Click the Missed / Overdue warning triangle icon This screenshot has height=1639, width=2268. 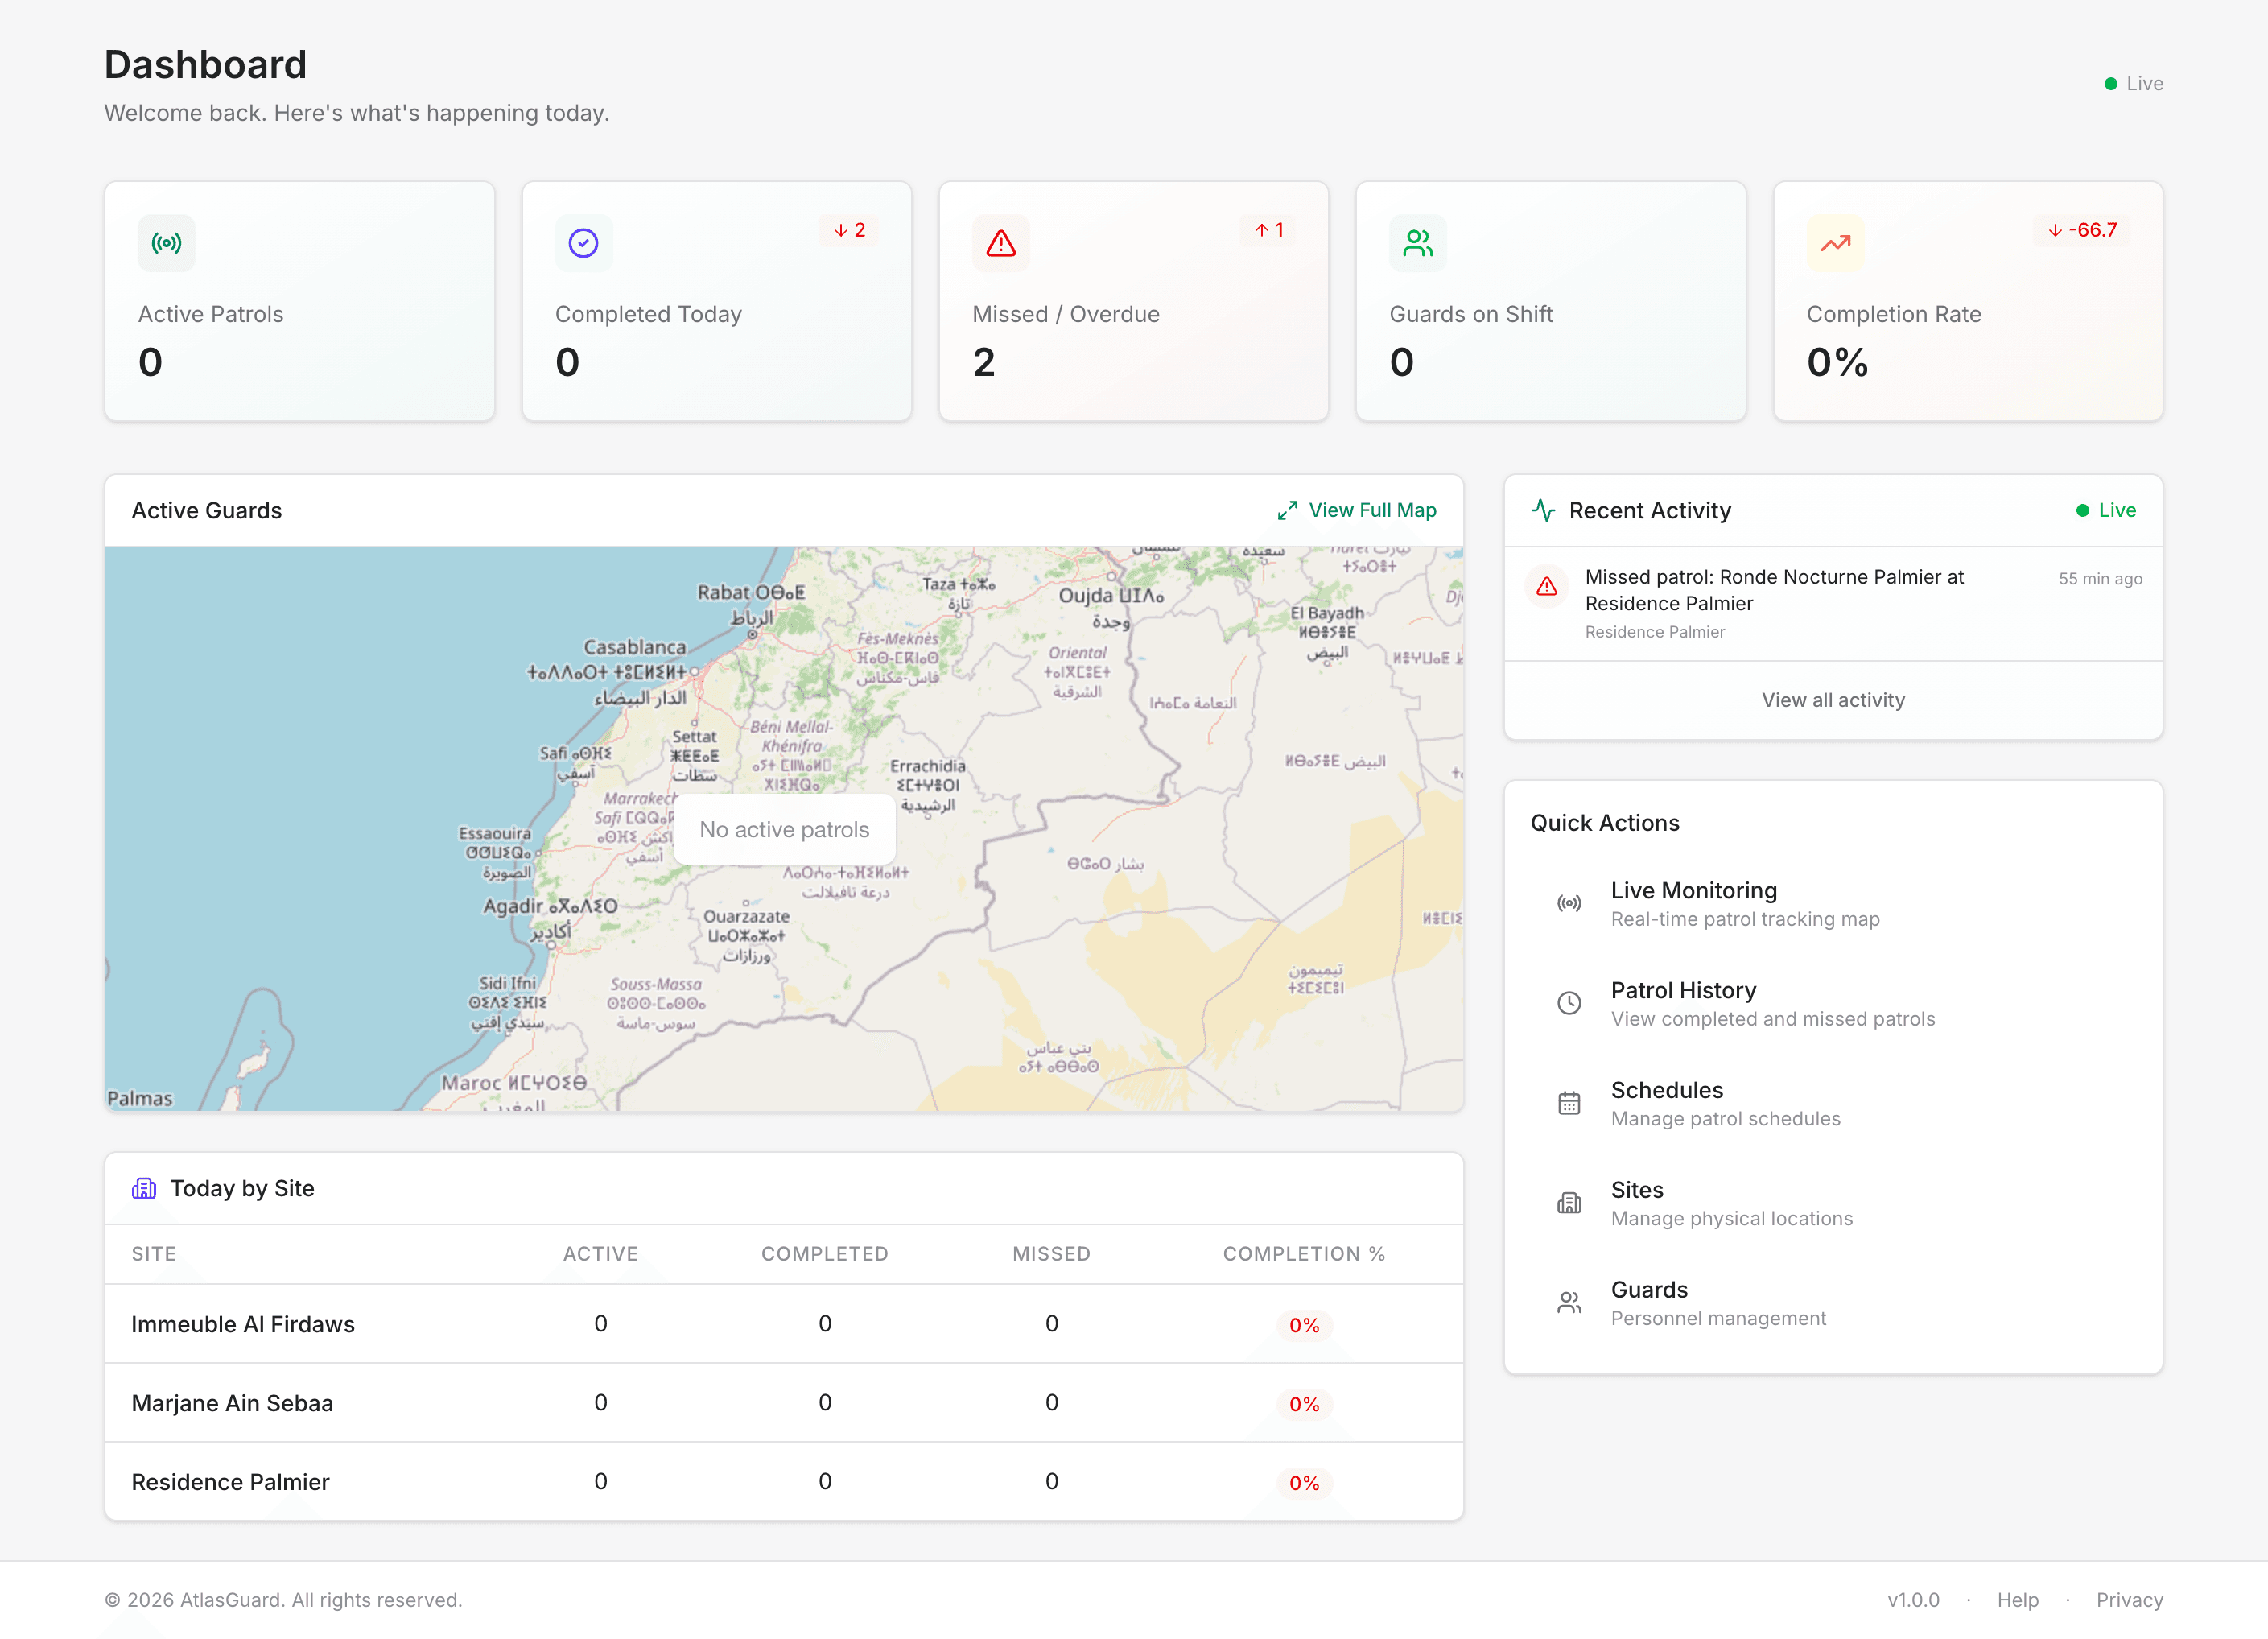pos(1000,243)
